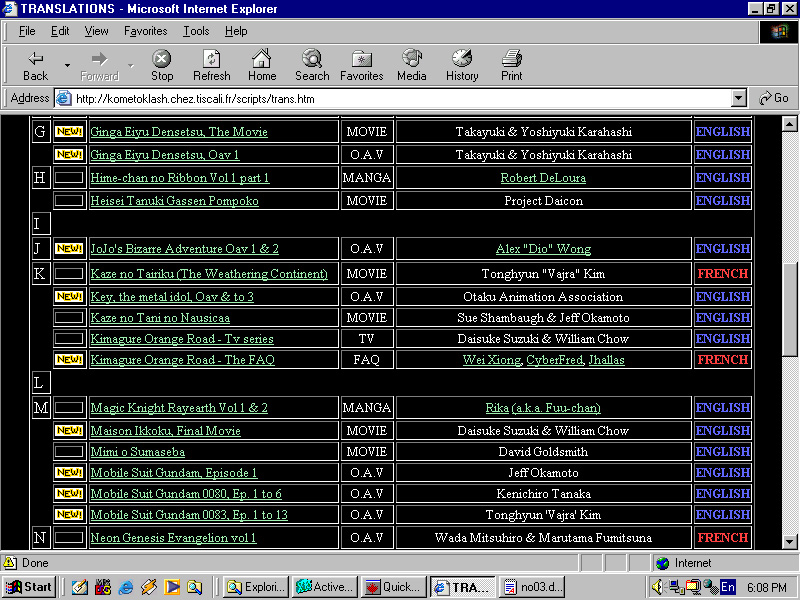The image size is (800, 600).
Task: Click translator link Alex "Dio" Wong
Action: 543,248
